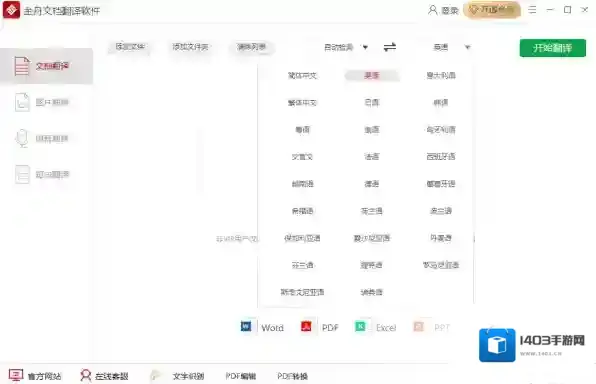Click the gold 开通会员 membership button
Screen dimensions: 596x384
(x=492, y=10)
